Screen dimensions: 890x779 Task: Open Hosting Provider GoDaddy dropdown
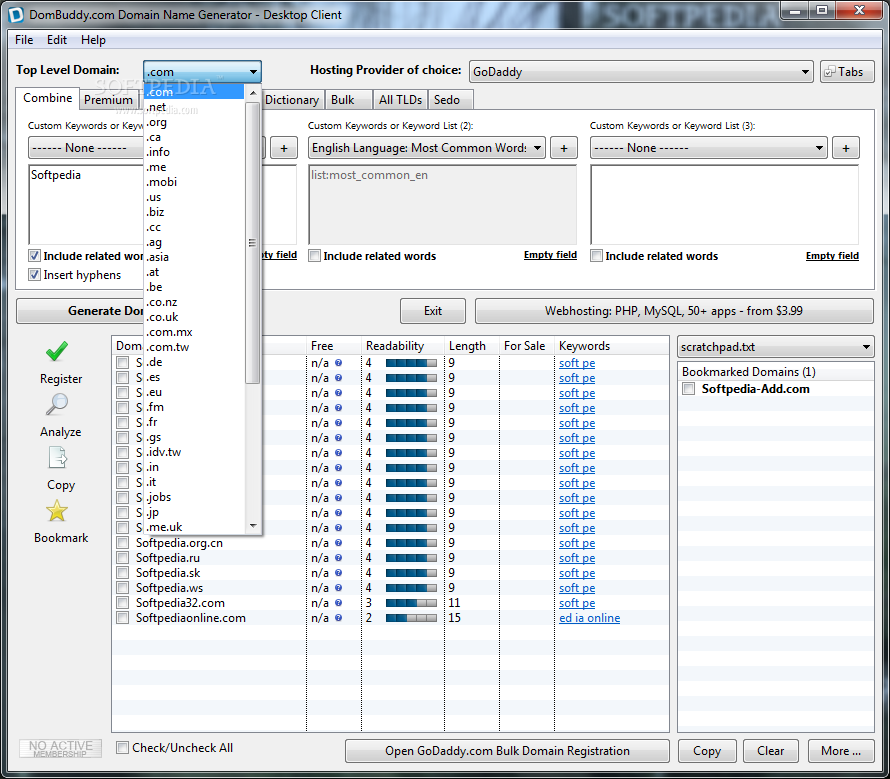(641, 72)
